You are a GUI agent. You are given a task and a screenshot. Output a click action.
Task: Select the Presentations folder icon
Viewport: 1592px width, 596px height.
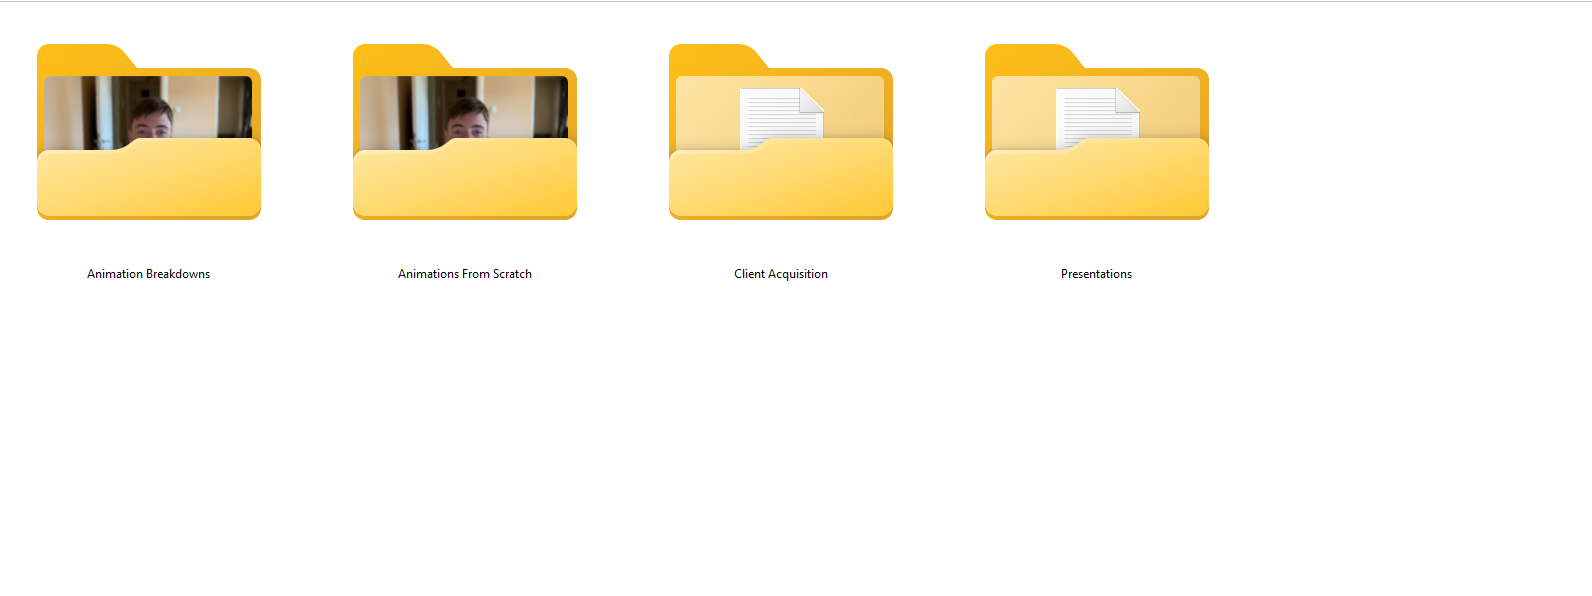pos(1096,180)
